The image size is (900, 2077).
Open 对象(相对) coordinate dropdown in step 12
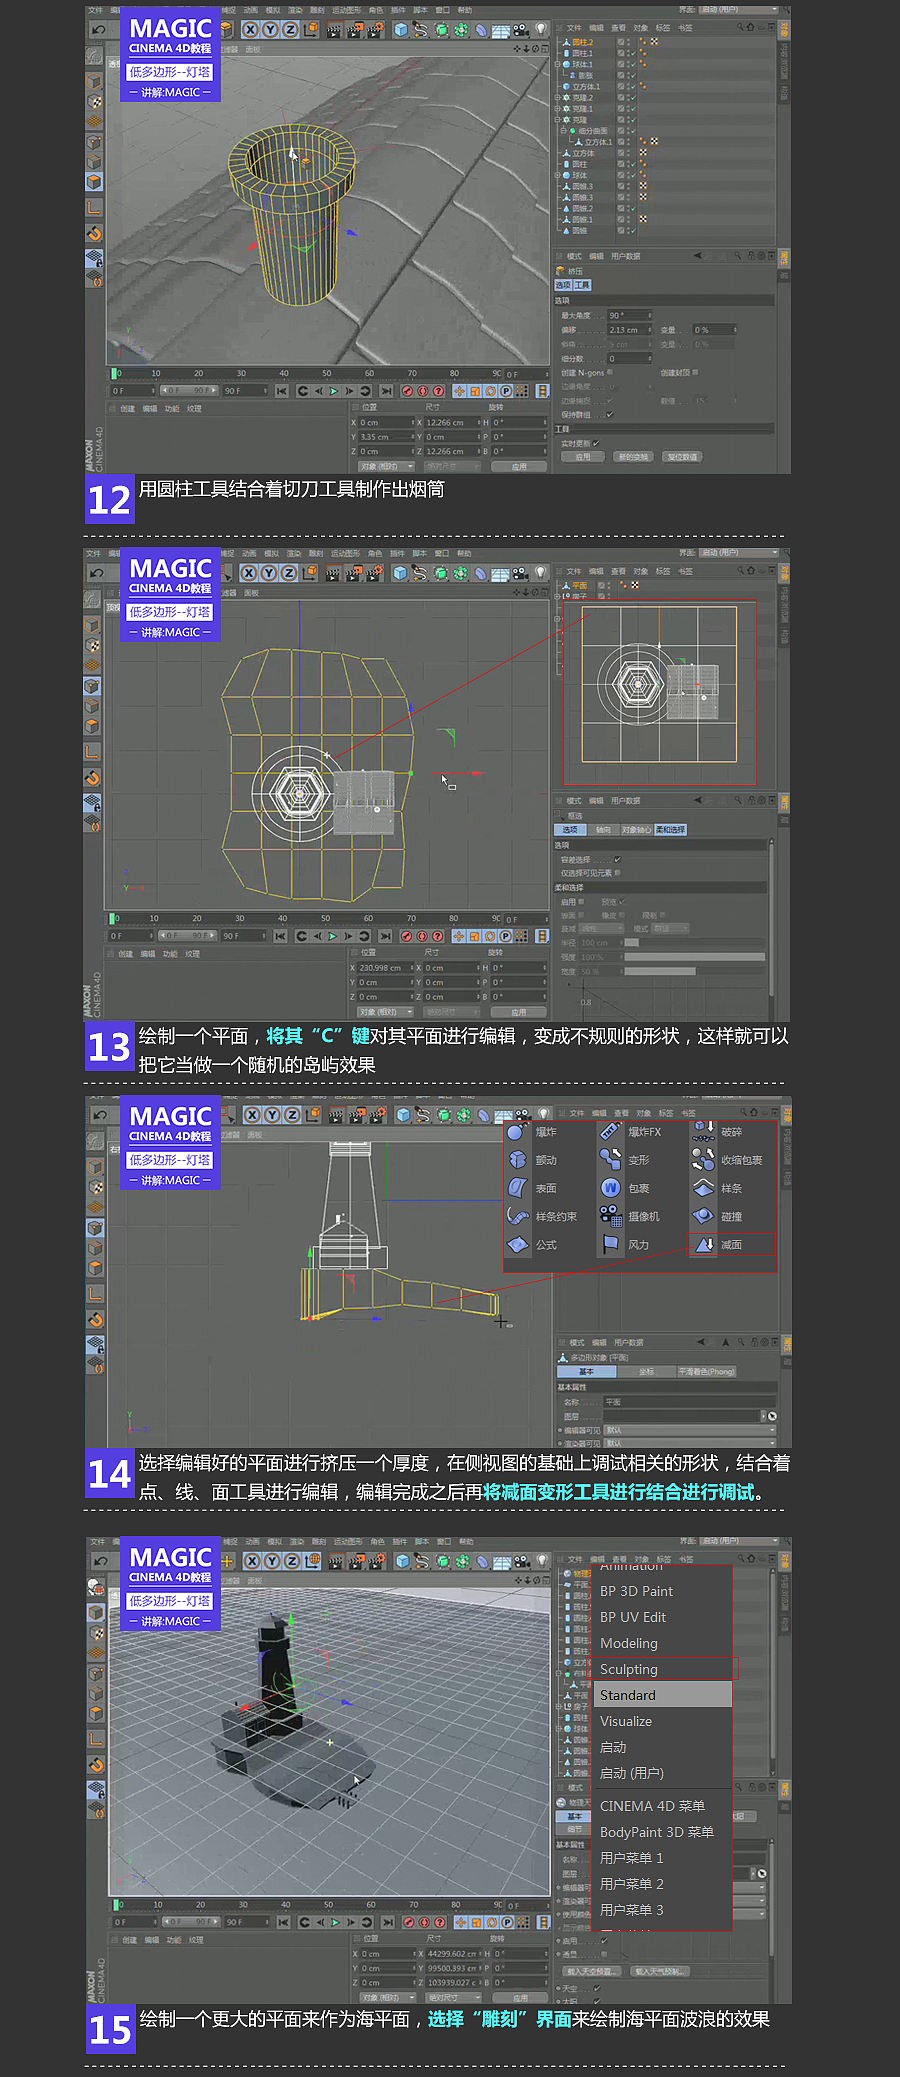pyautogui.click(x=385, y=466)
